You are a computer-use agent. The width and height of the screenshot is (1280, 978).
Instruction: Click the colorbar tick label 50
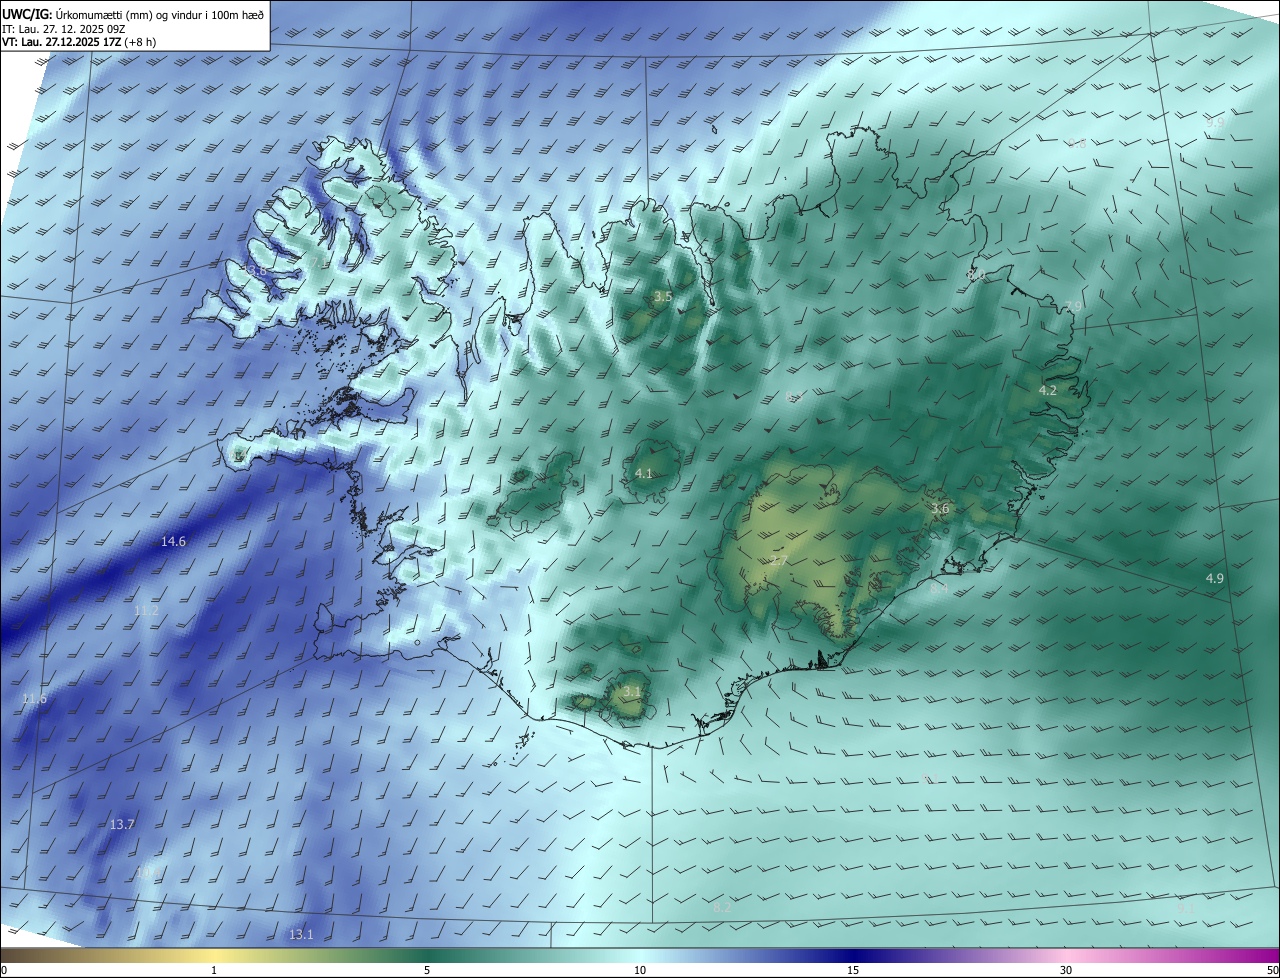[x=1273, y=970]
